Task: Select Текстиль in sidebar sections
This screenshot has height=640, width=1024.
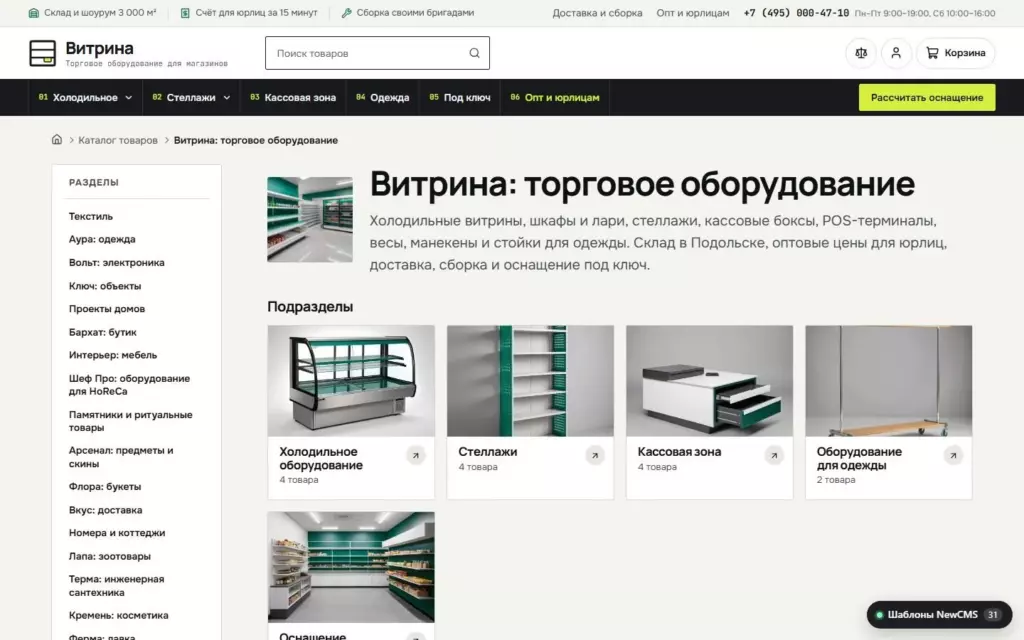Action: point(91,216)
